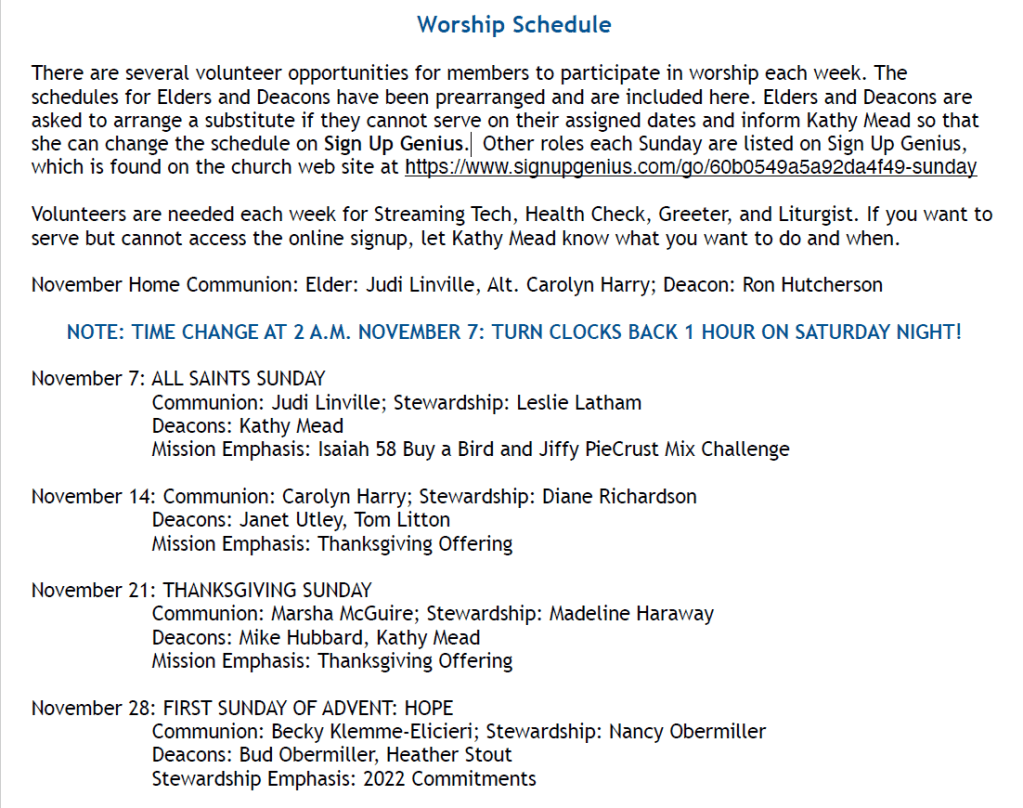Image resolution: width=1023 pixels, height=808 pixels.
Task: Click the November Home Communion label
Action: (161, 284)
